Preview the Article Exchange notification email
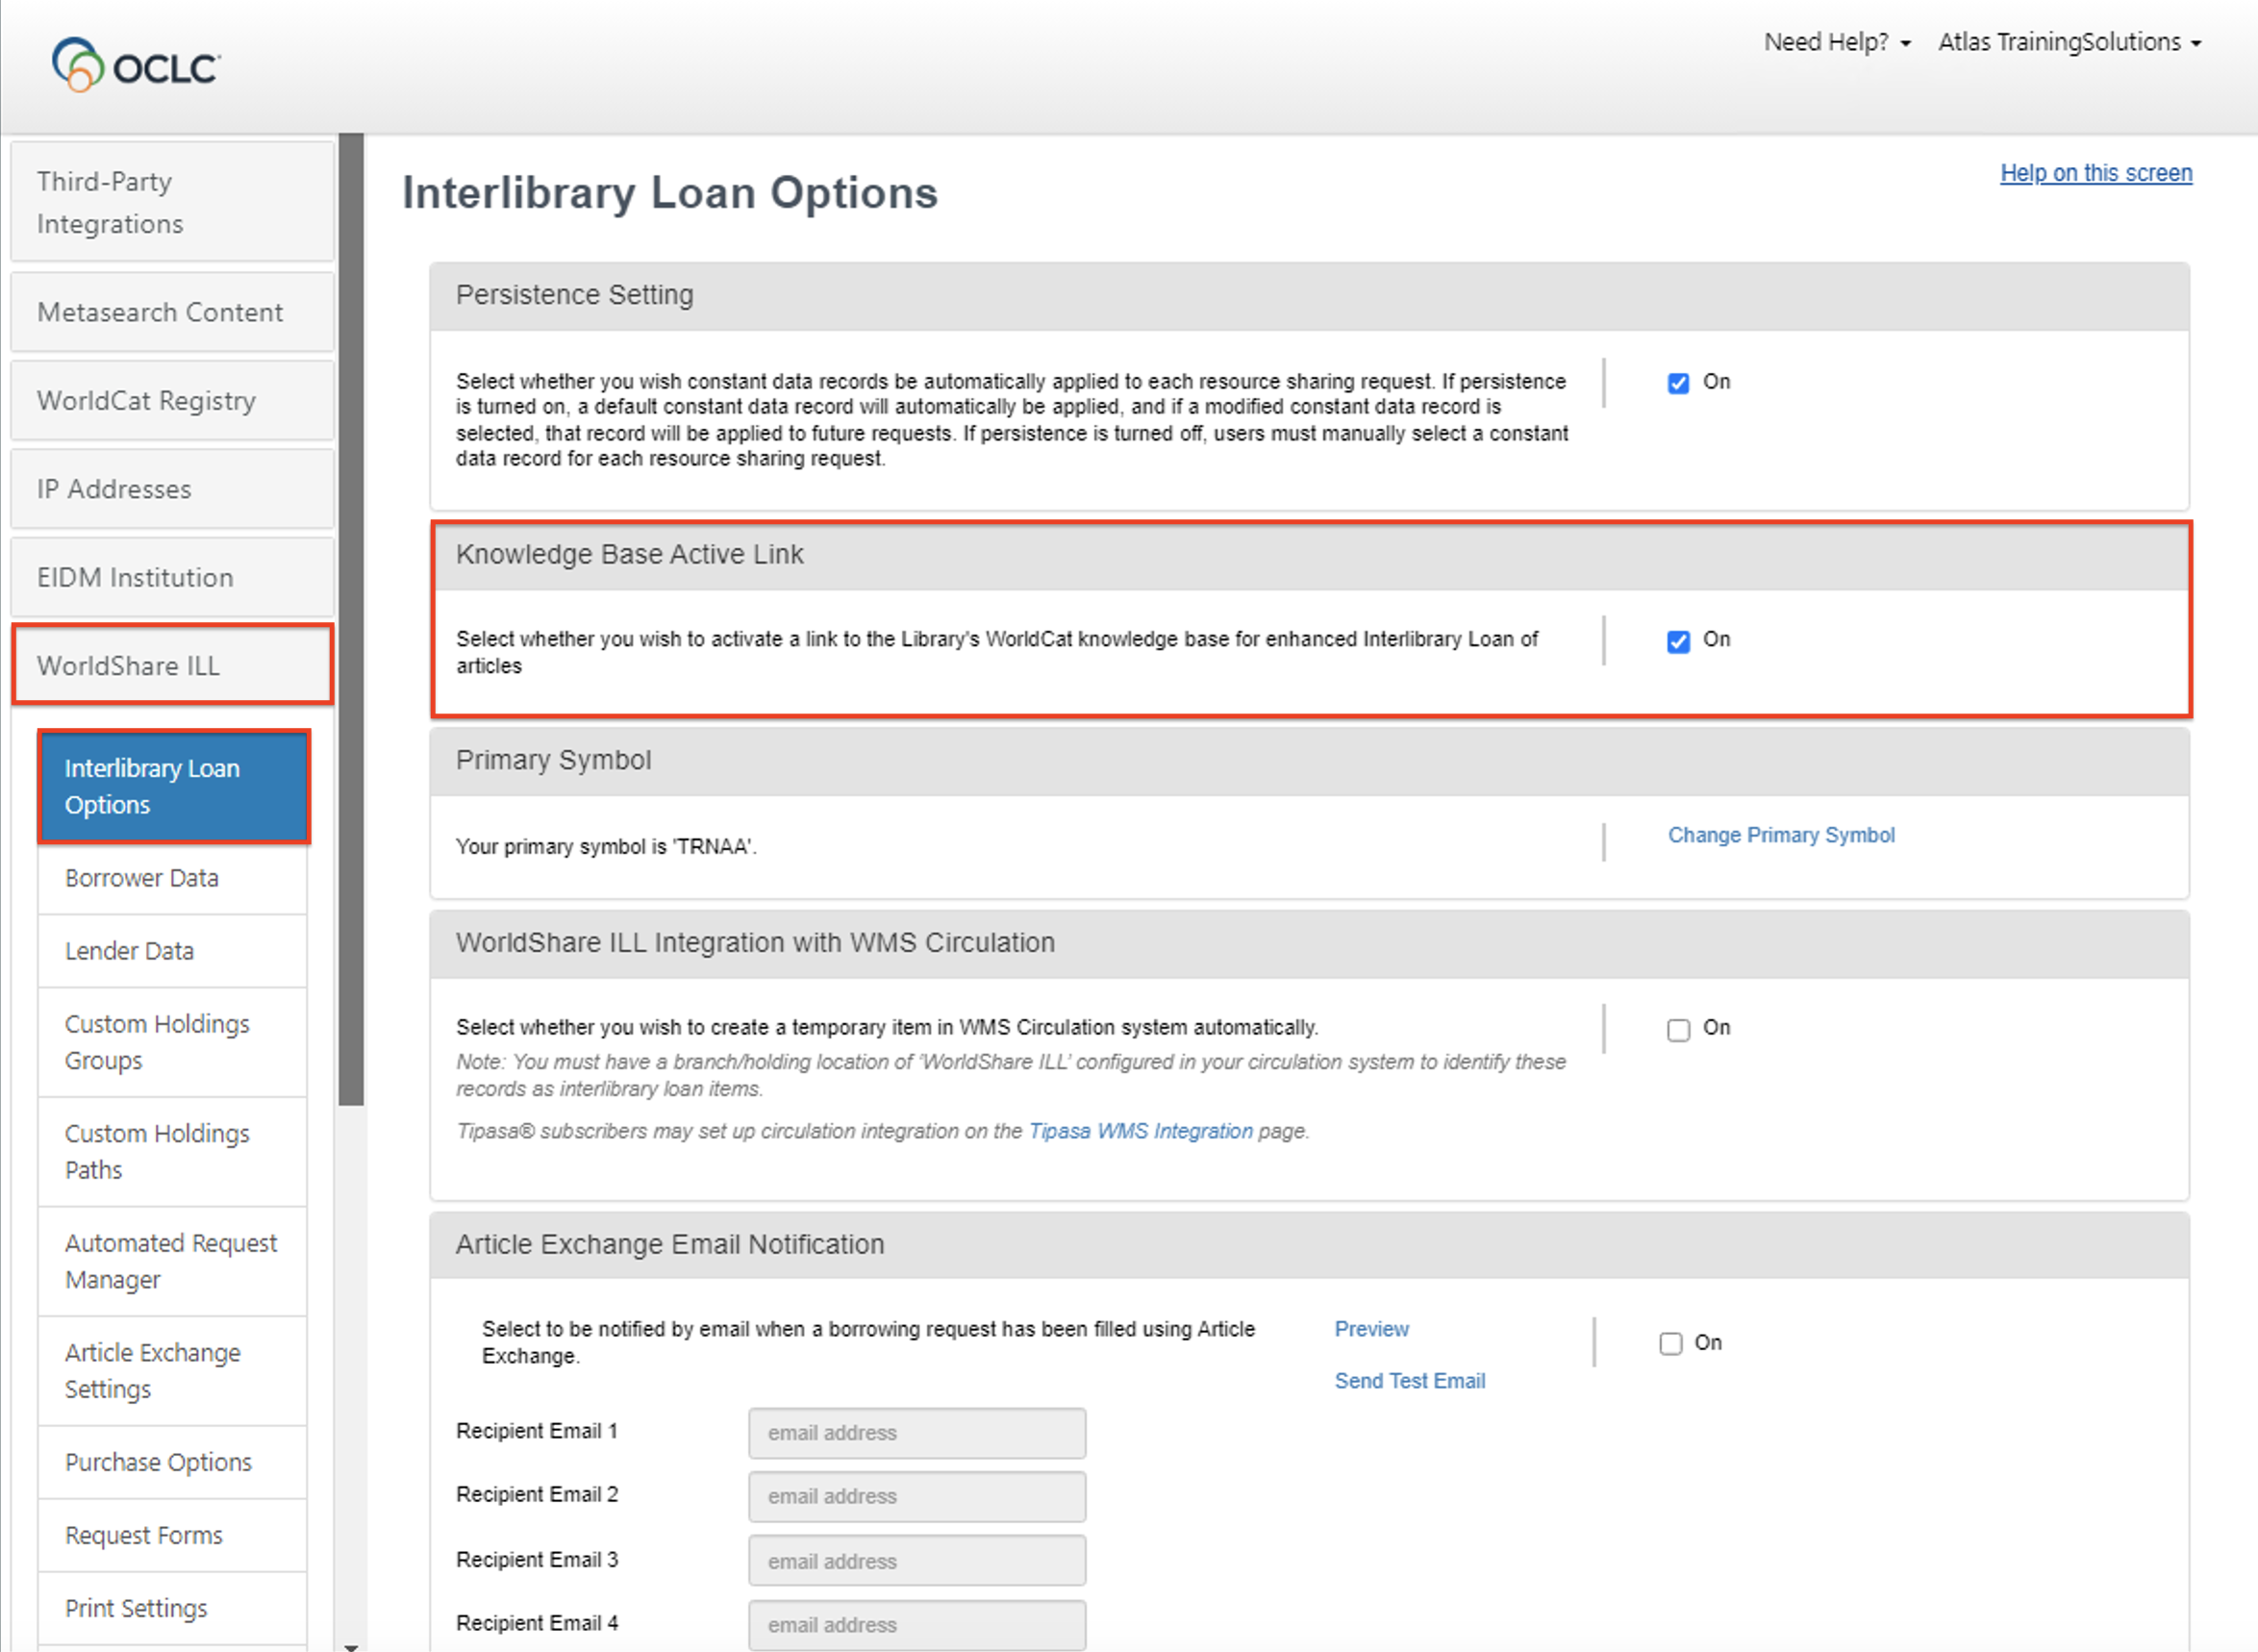Viewport: 2258px width, 1652px height. 1371,1328
